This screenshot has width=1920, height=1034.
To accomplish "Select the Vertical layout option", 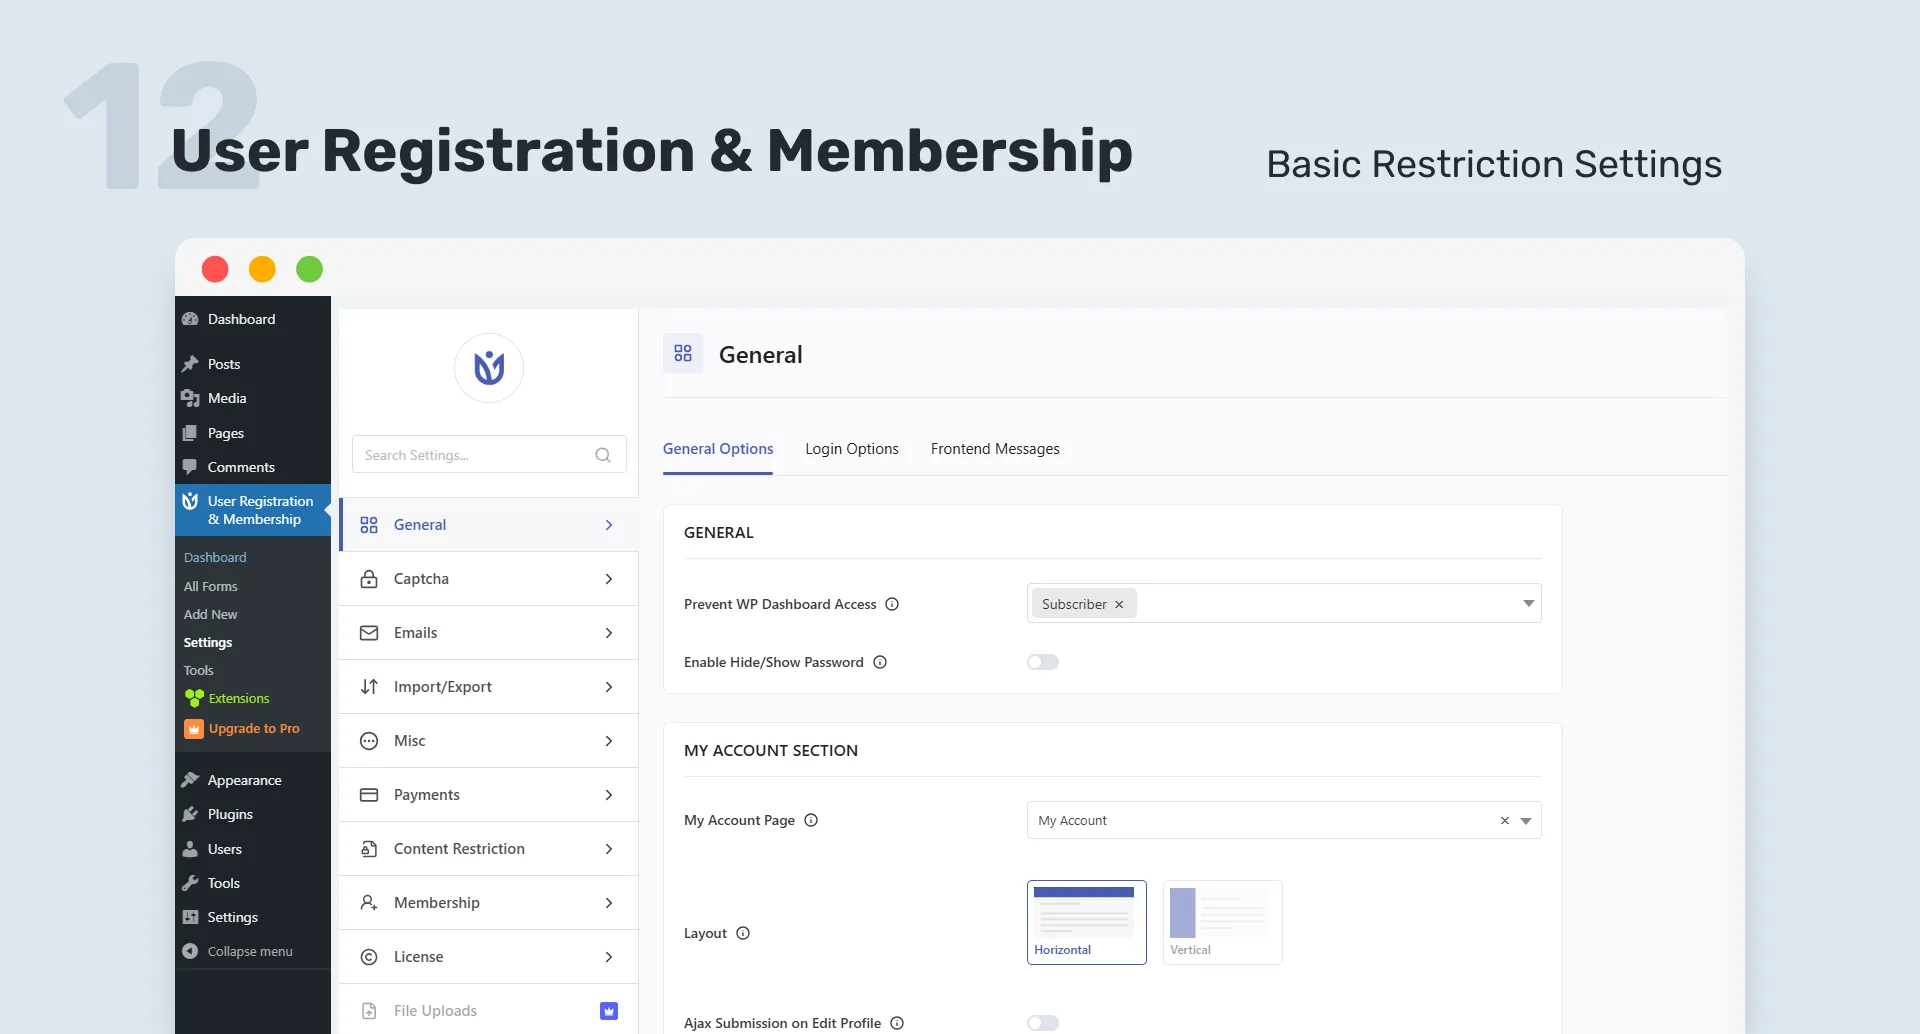I will 1223,922.
